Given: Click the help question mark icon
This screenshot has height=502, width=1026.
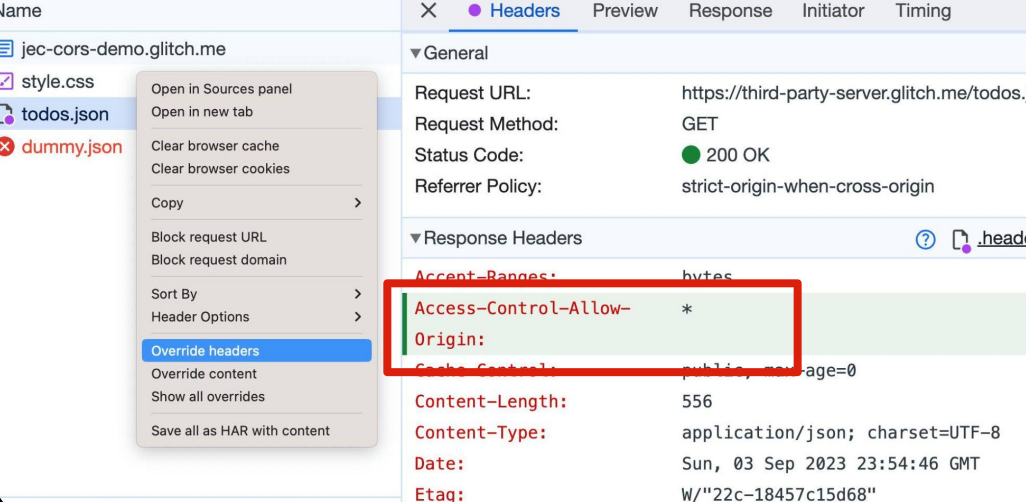Looking at the screenshot, I should (925, 239).
